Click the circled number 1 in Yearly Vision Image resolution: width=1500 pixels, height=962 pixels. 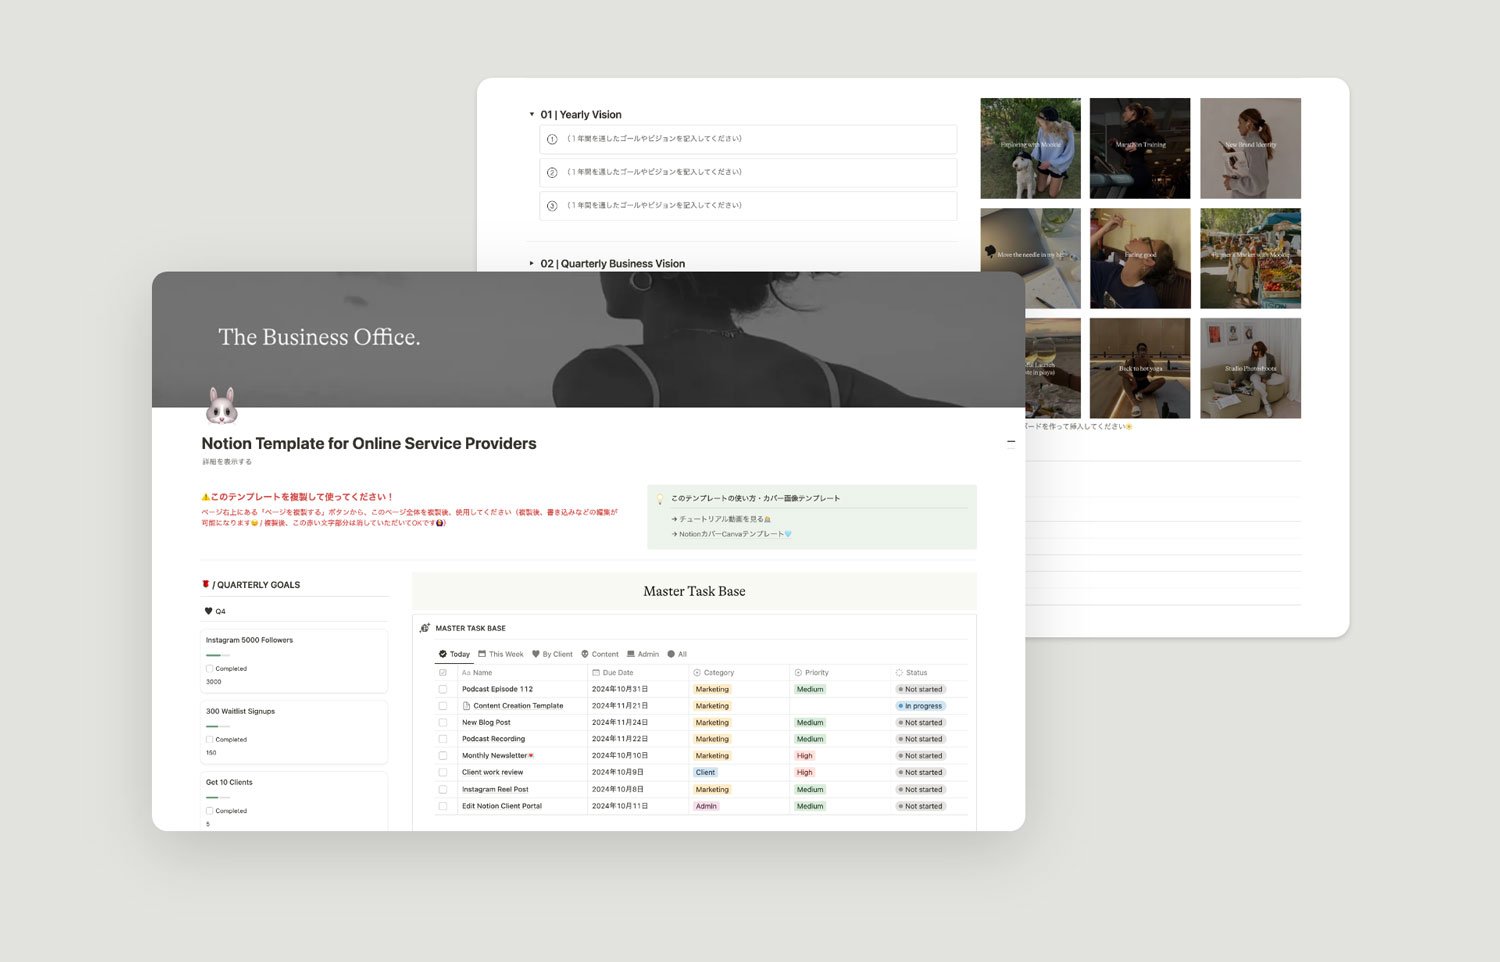pyautogui.click(x=552, y=139)
